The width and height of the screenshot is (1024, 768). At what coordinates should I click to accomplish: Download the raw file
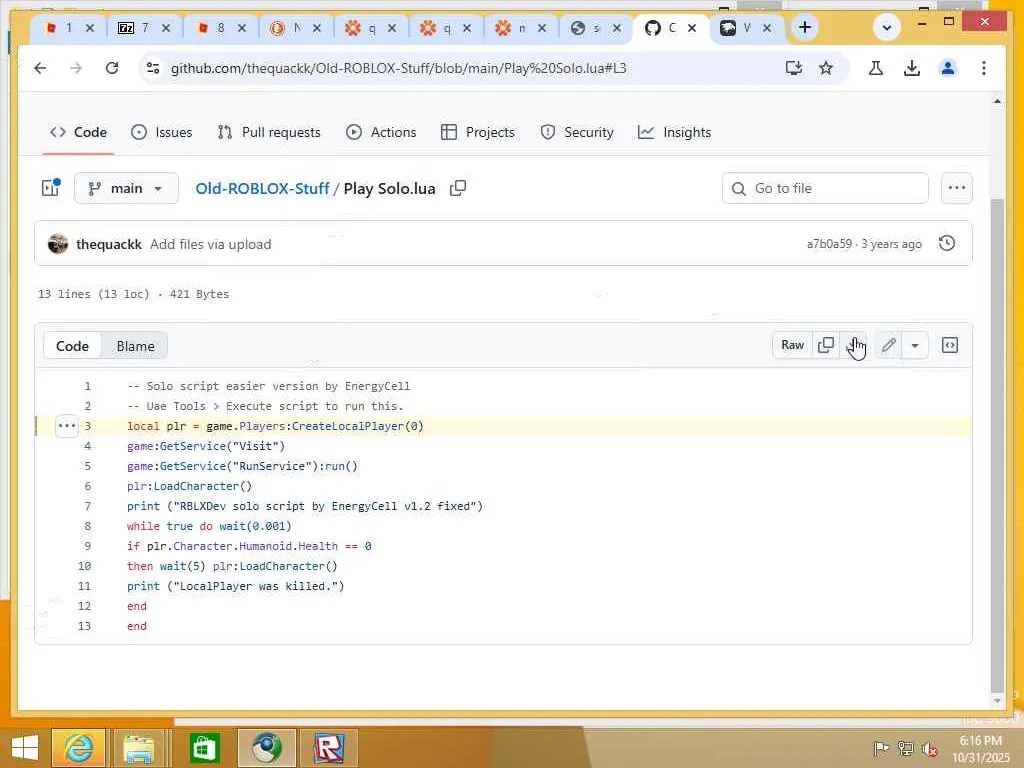[854, 345]
